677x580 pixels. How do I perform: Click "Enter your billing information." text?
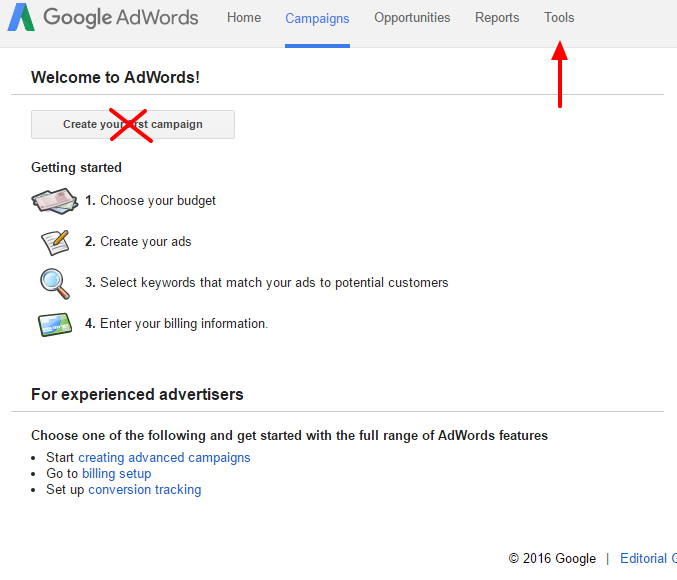[x=184, y=323]
